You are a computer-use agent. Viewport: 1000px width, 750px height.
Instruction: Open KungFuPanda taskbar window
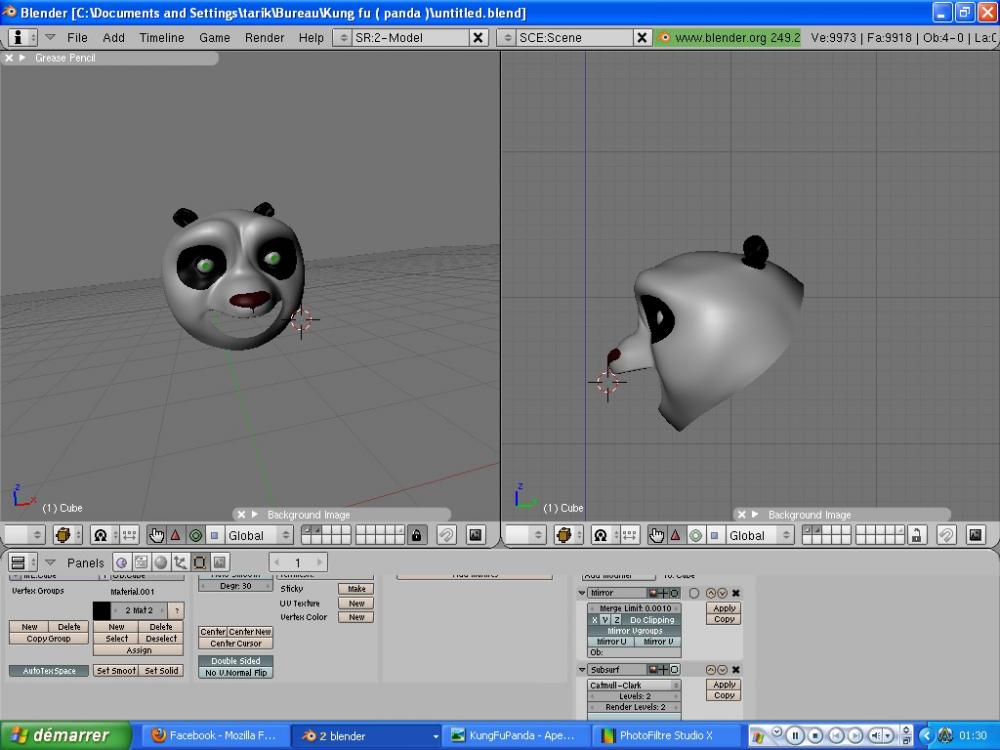pyautogui.click(x=515, y=735)
